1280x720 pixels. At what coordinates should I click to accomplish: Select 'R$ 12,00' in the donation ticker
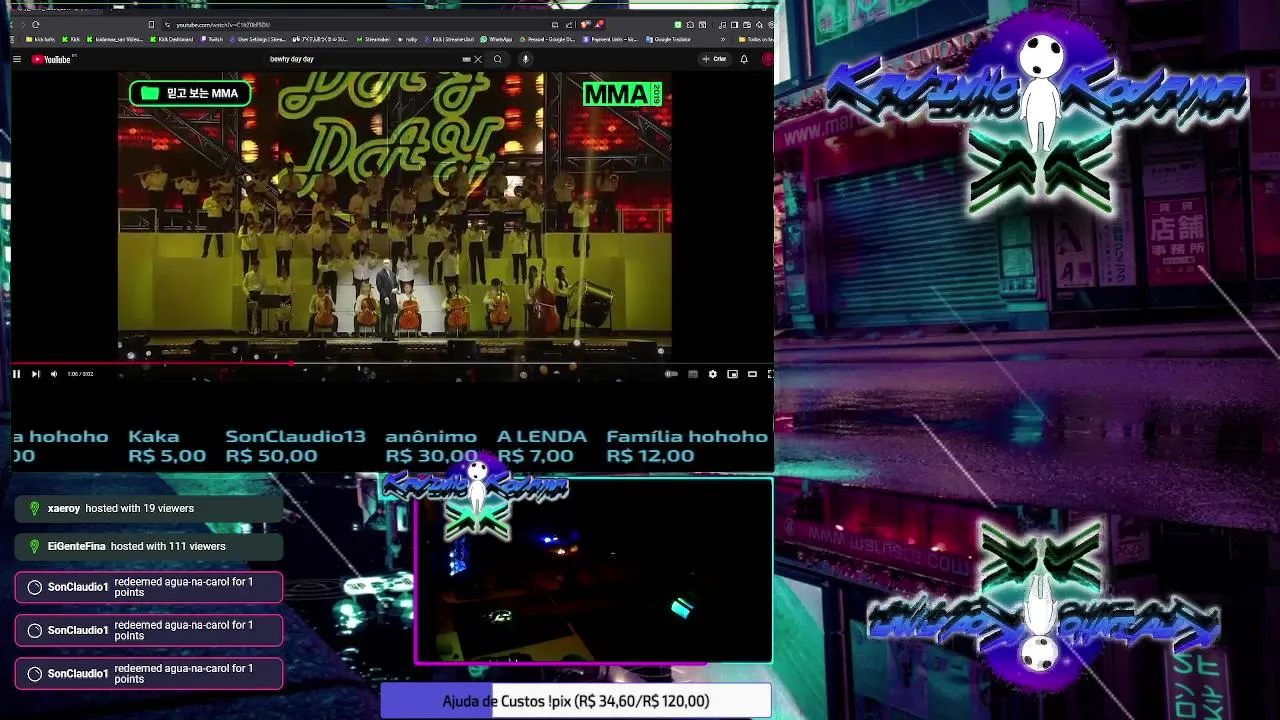(x=650, y=456)
